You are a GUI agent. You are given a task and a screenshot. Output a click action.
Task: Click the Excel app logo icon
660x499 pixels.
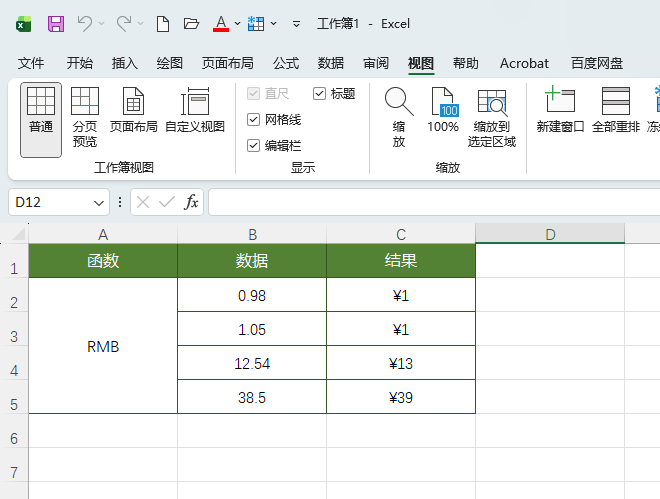(x=24, y=24)
